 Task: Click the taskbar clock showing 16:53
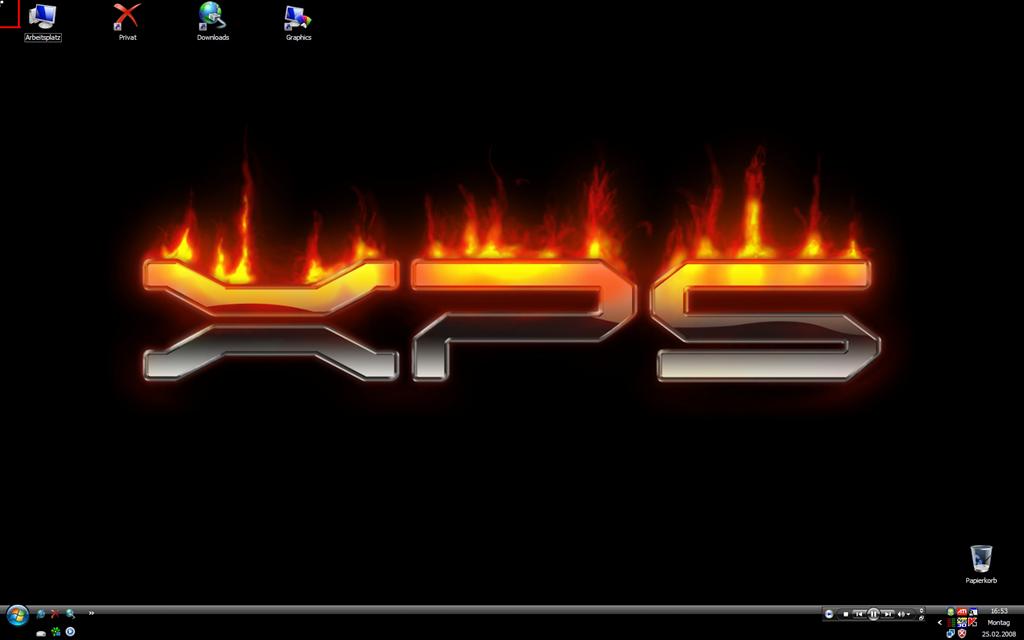pos(999,611)
